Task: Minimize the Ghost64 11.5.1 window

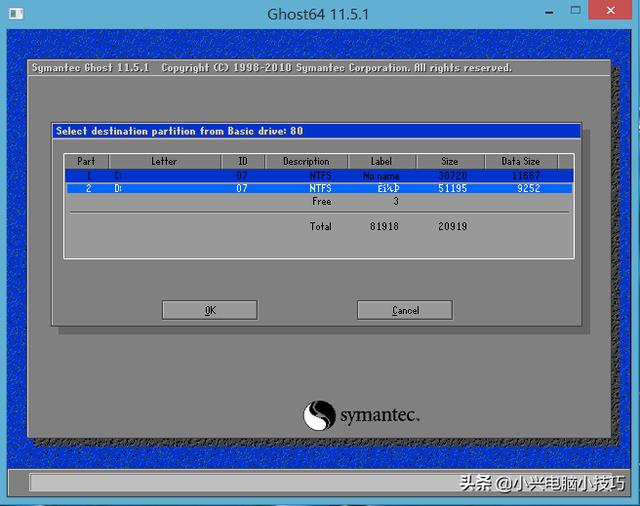Action: (549, 13)
